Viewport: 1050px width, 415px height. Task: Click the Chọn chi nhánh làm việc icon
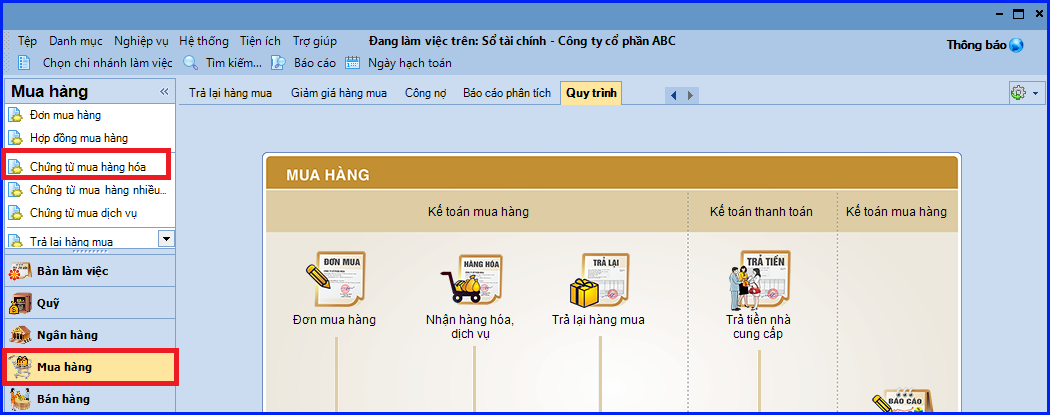pos(24,63)
